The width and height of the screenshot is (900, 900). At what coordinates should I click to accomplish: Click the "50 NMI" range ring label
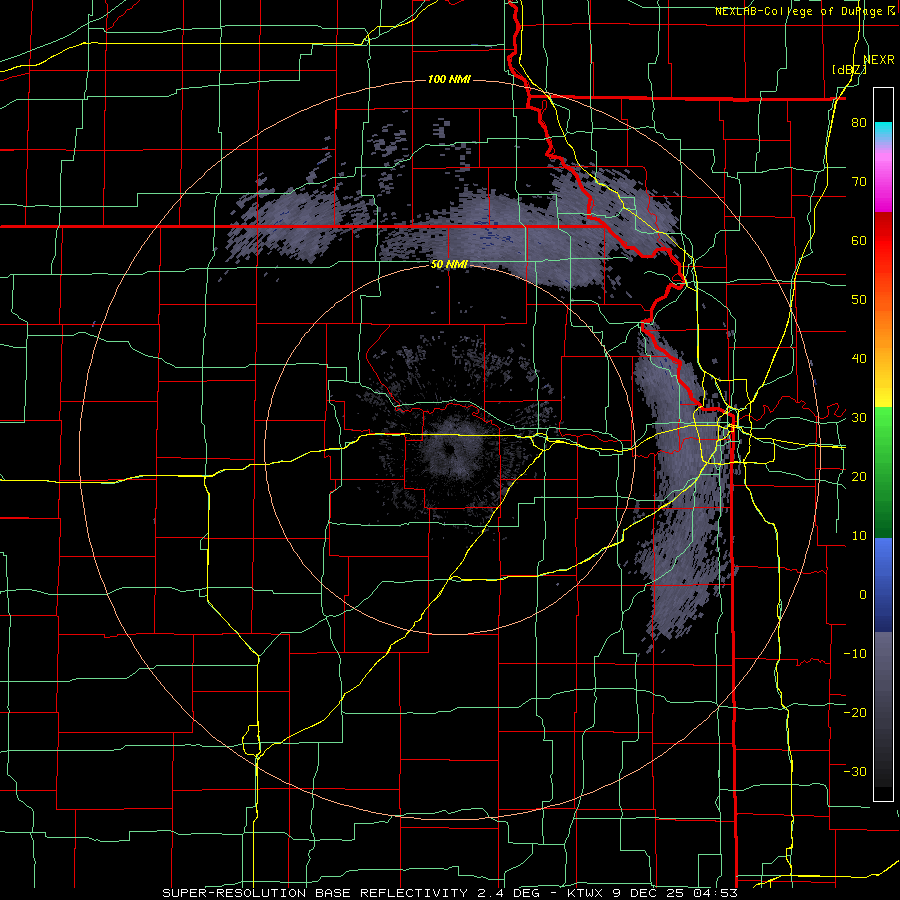pyautogui.click(x=449, y=264)
